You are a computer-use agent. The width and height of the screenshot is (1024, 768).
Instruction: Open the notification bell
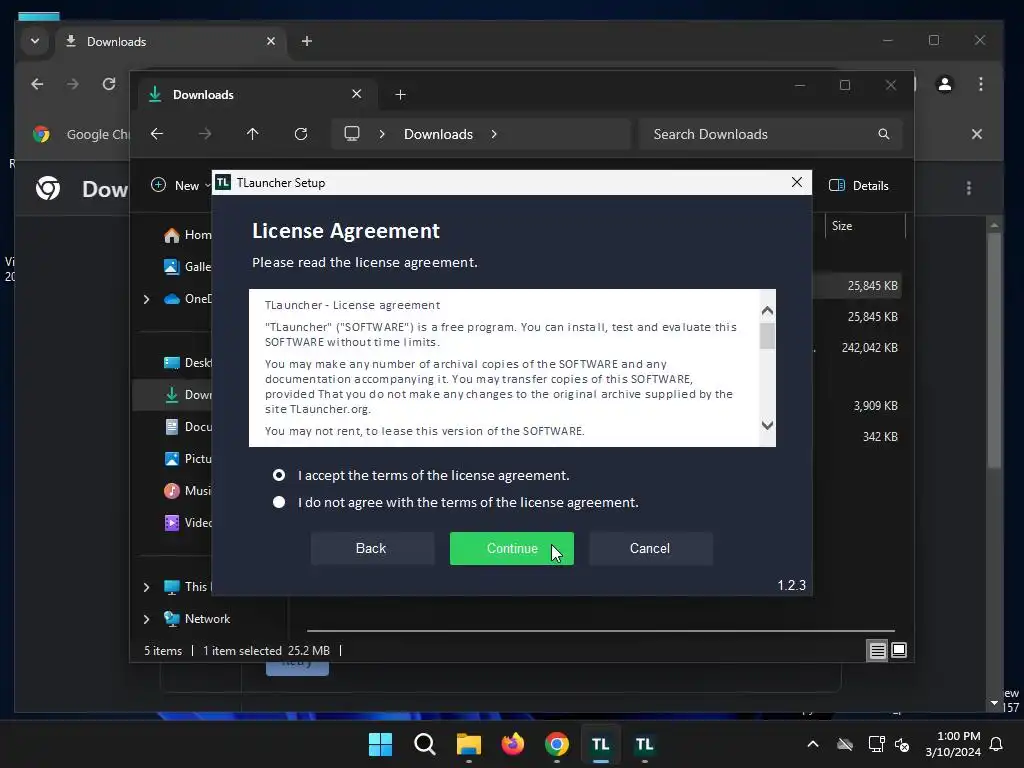click(996, 744)
